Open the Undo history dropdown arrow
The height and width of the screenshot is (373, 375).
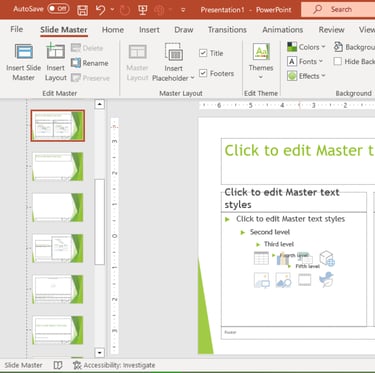tap(112, 10)
